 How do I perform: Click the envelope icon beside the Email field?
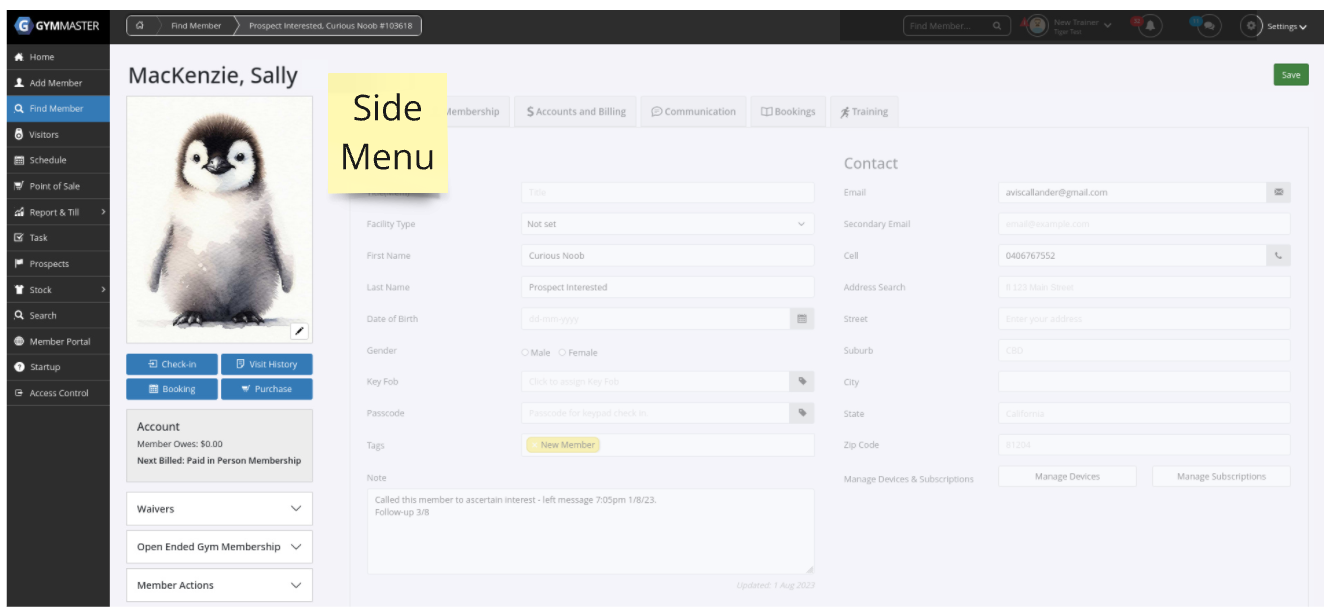pos(1278,192)
